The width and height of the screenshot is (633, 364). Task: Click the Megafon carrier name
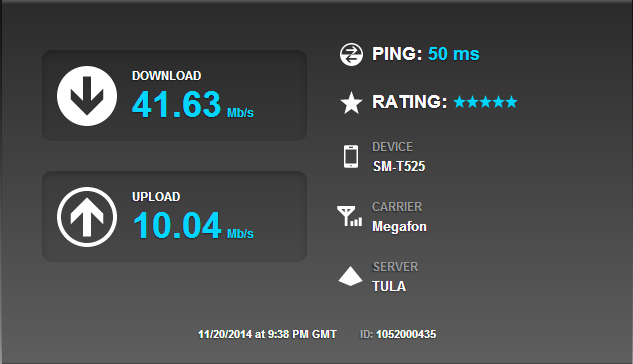[x=399, y=226]
